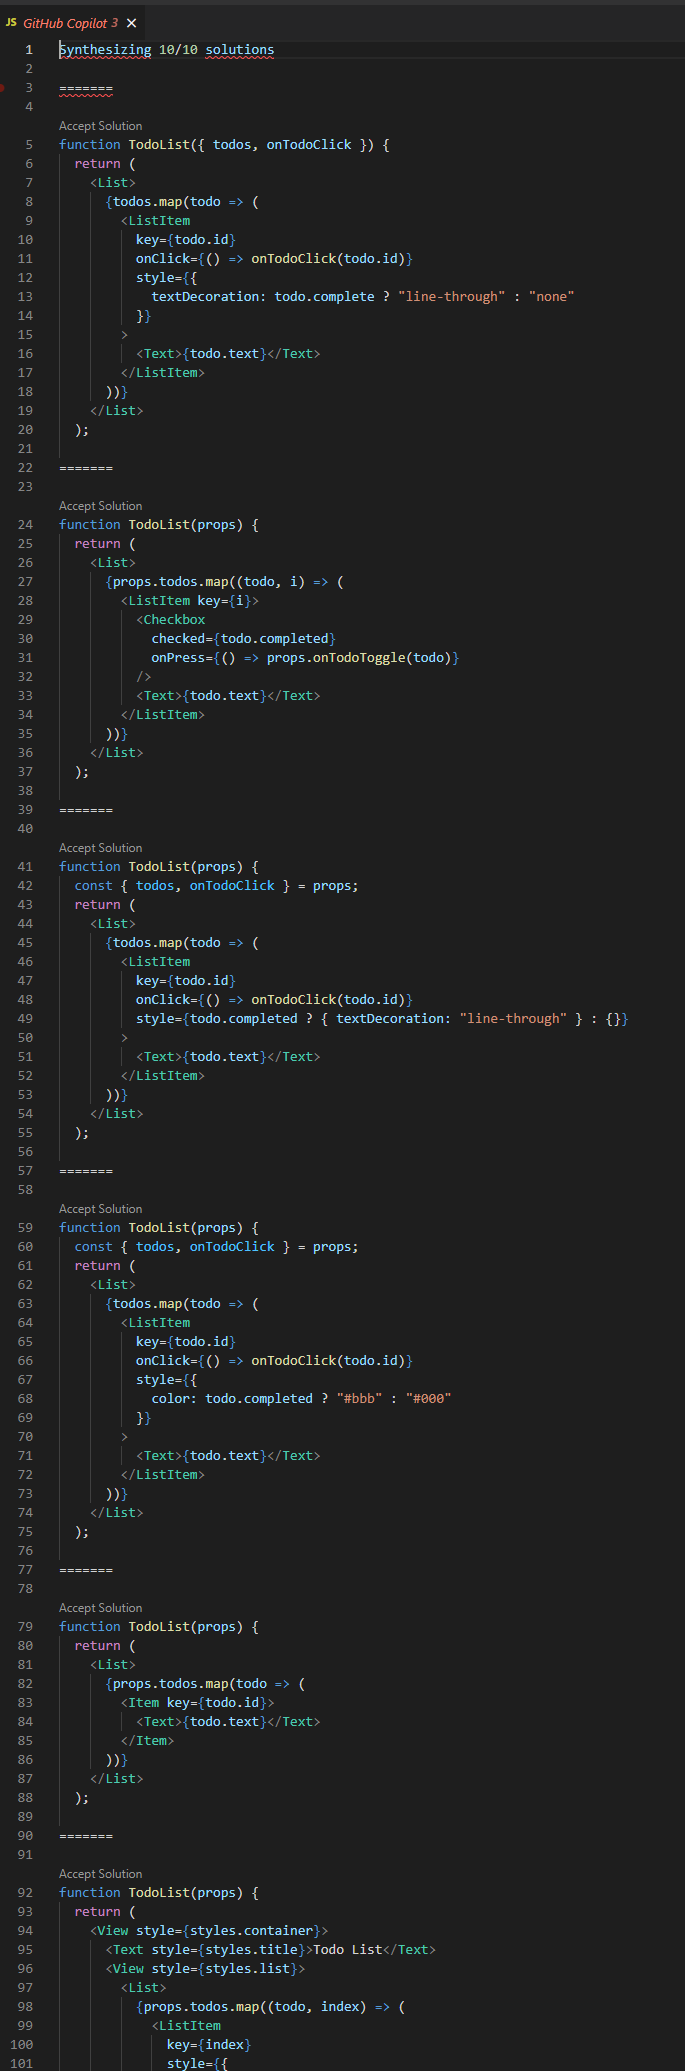
Task: Click line number 1 in the gutter
Action: pyautogui.click(x=28, y=49)
